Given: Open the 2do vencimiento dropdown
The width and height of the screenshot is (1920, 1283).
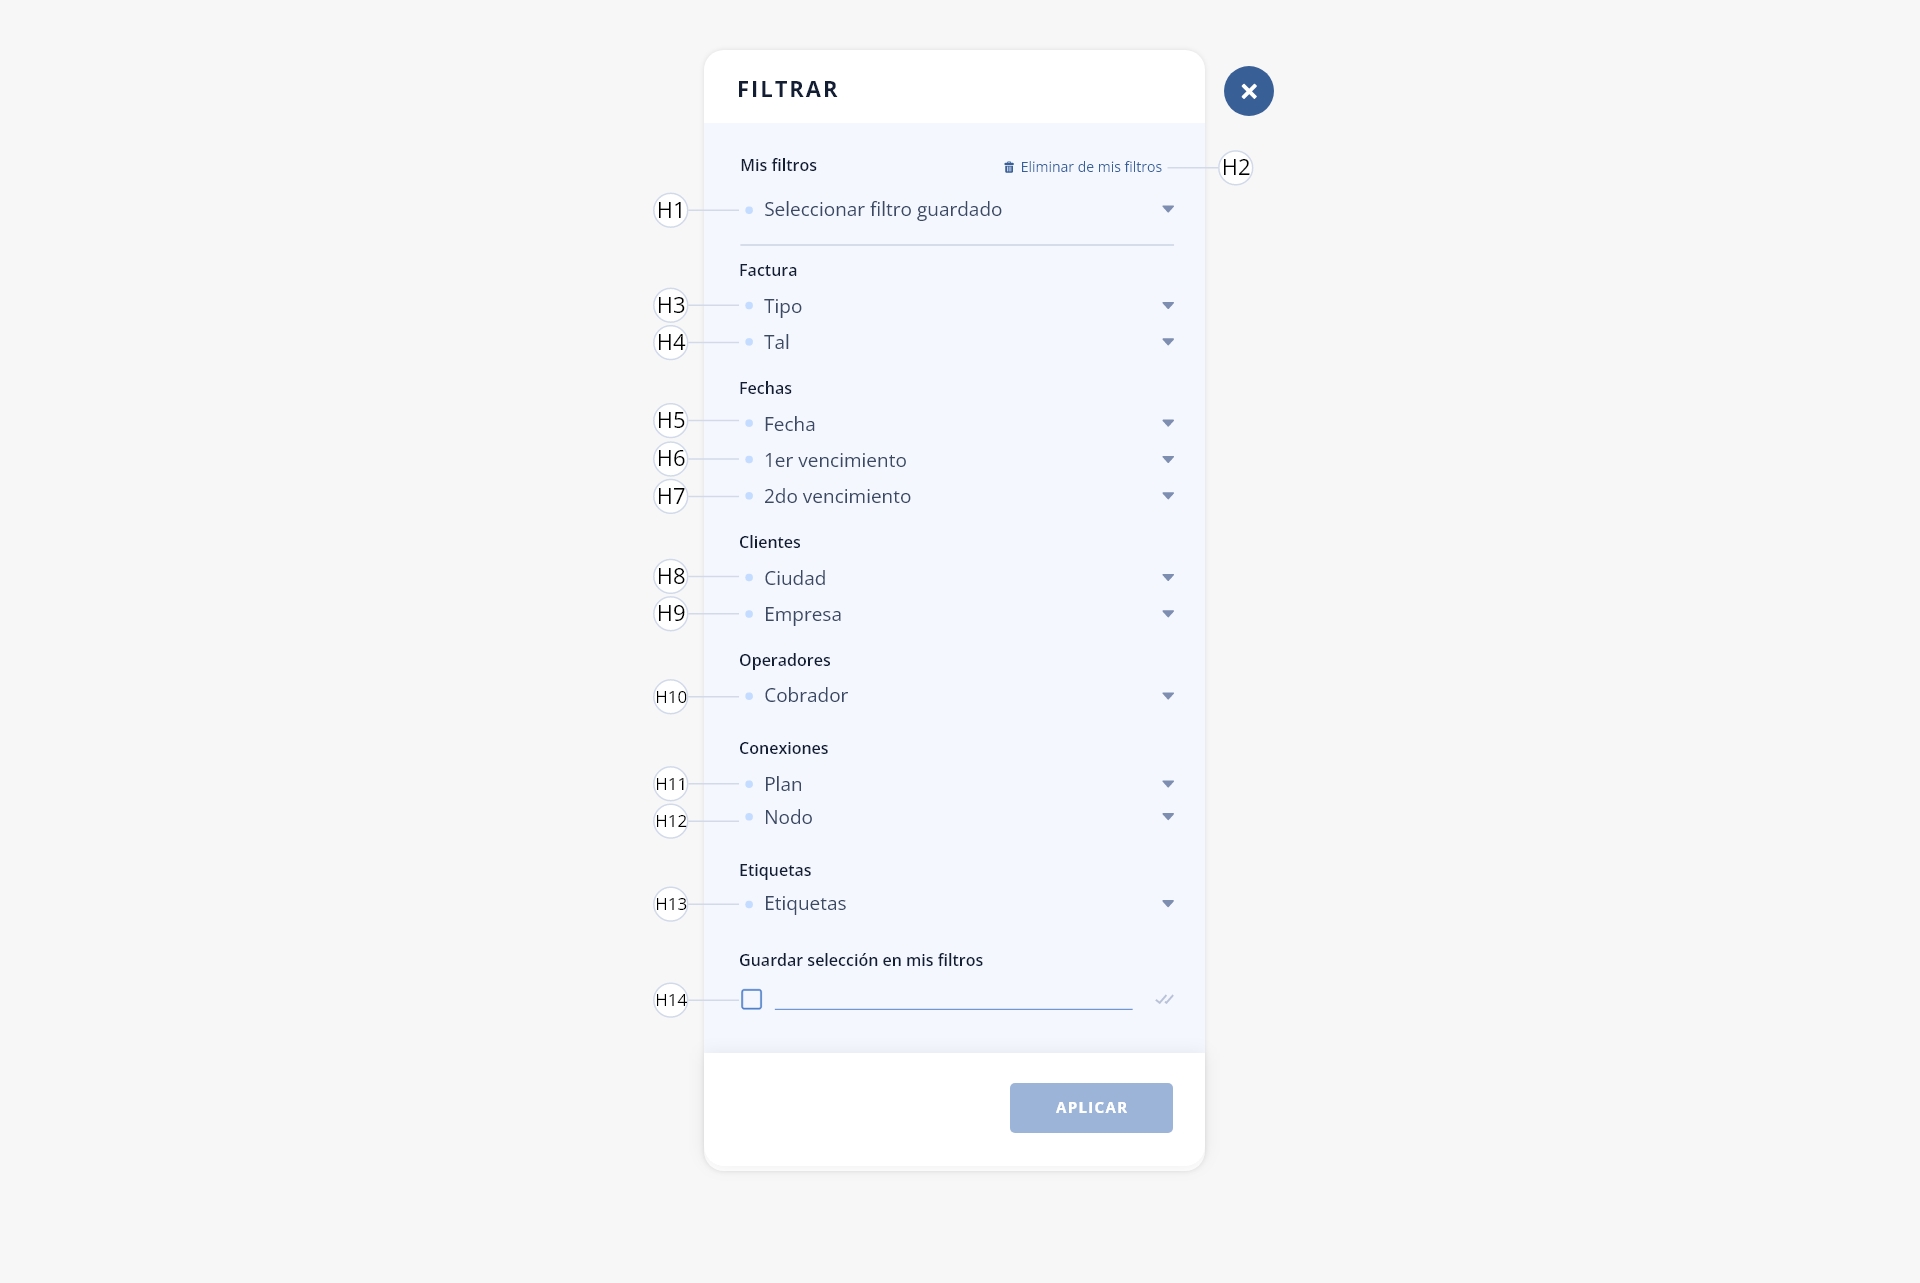Looking at the screenshot, I should (957, 496).
